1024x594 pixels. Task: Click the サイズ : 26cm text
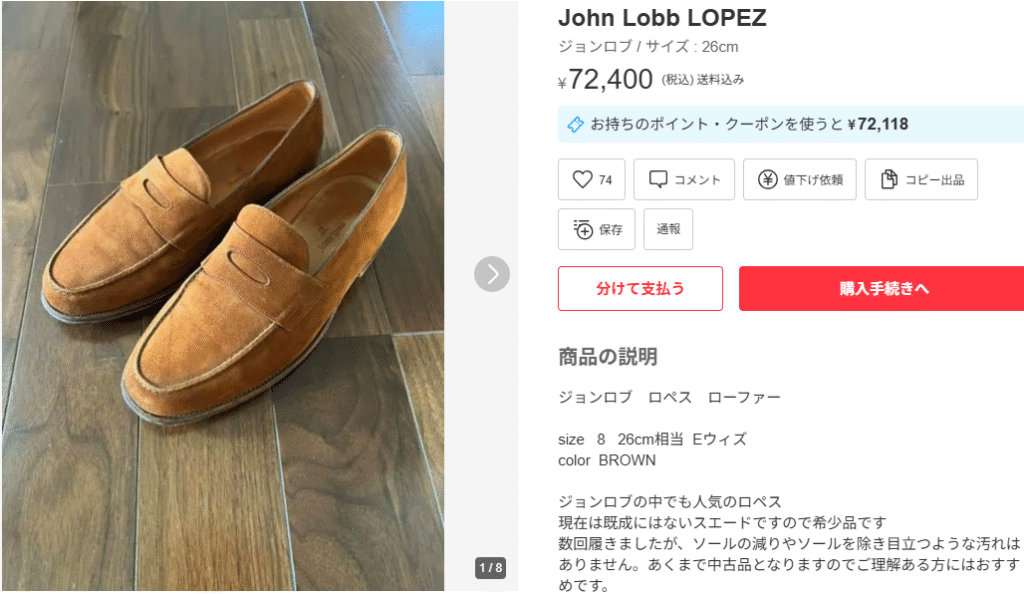tap(692, 47)
